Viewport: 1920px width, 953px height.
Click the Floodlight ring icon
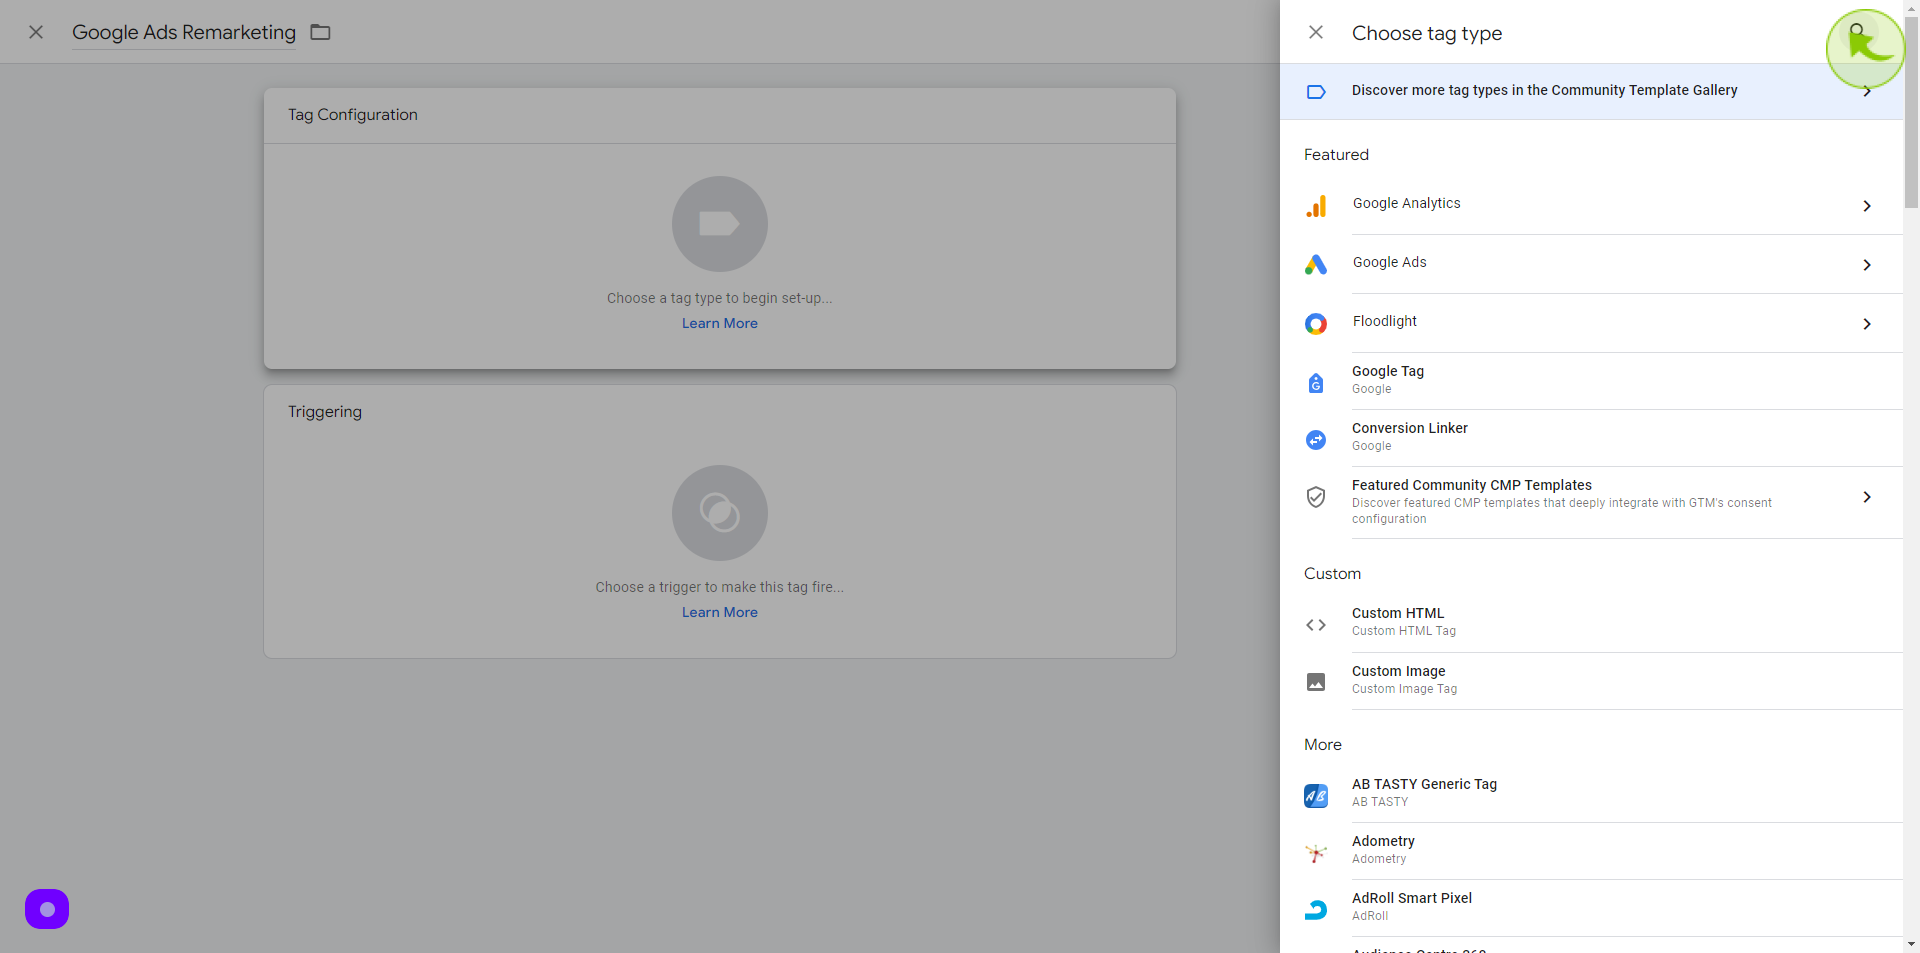point(1316,324)
